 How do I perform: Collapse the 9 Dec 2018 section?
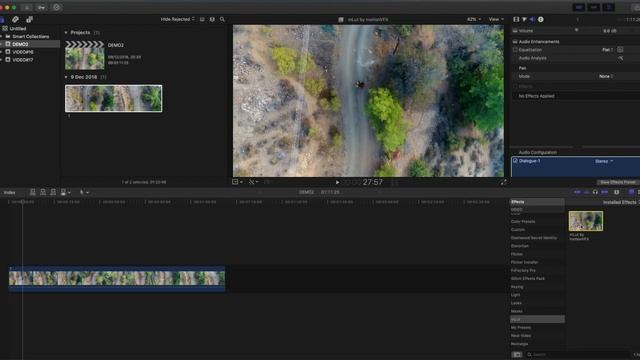tap(66, 77)
